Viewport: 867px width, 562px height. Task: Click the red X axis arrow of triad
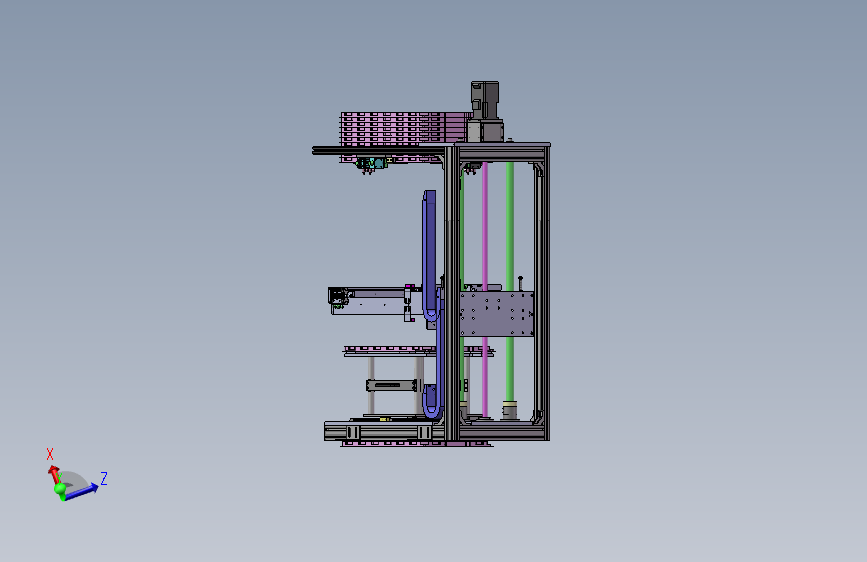pyautogui.click(x=54, y=474)
